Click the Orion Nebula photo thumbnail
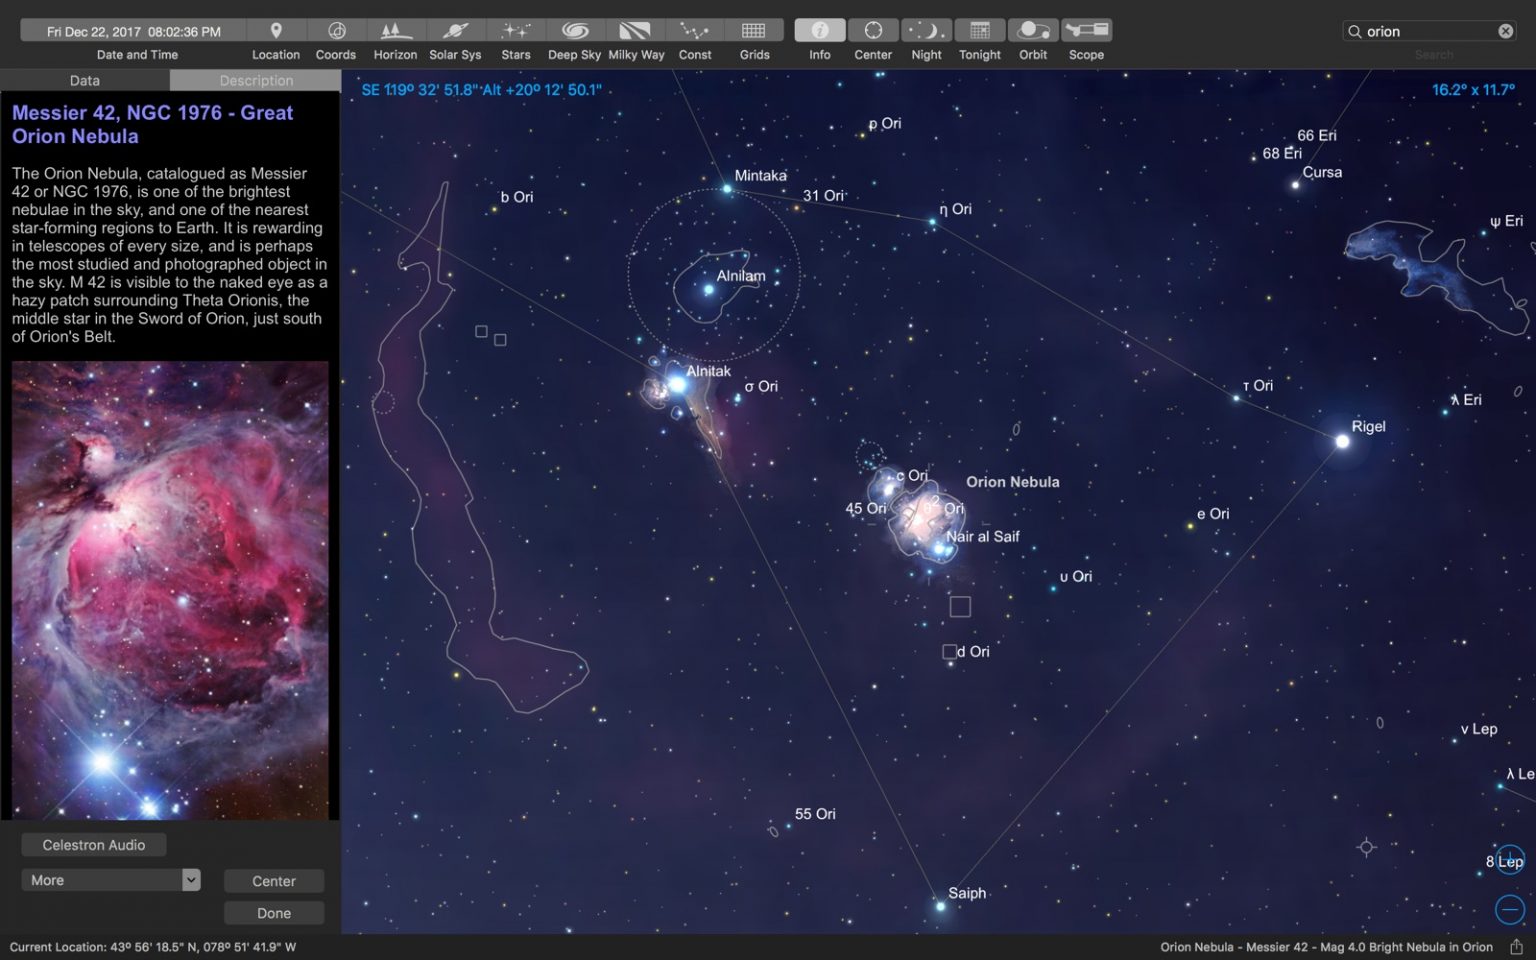 pyautogui.click(x=170, y=590)
